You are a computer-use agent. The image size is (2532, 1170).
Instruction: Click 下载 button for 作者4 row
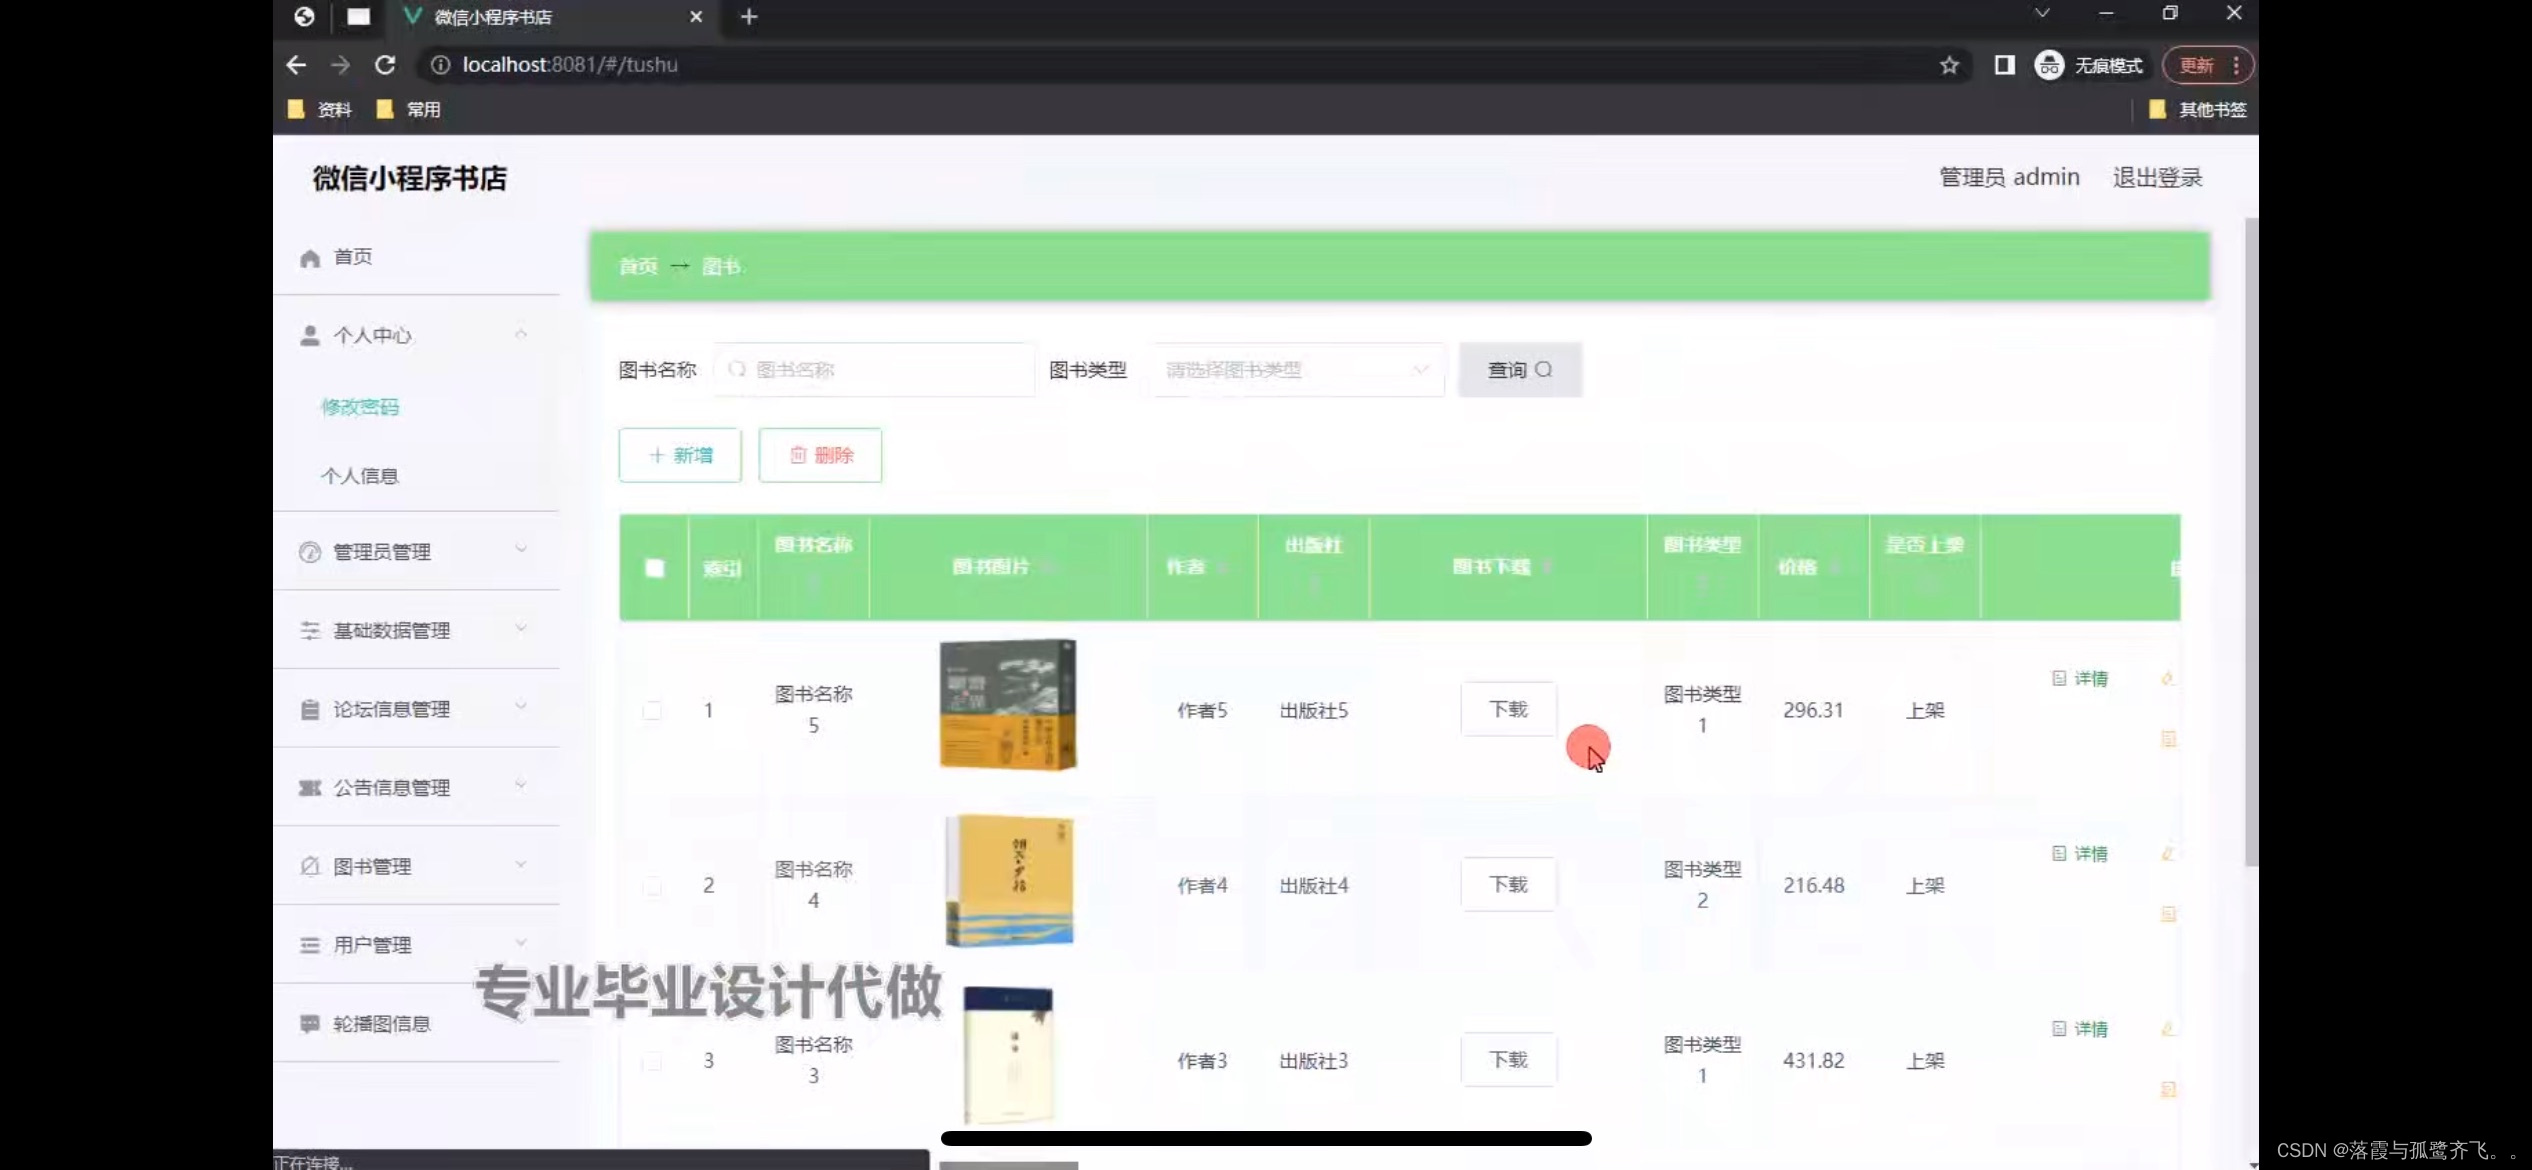pyautogui.click(x=1508, y=884)
